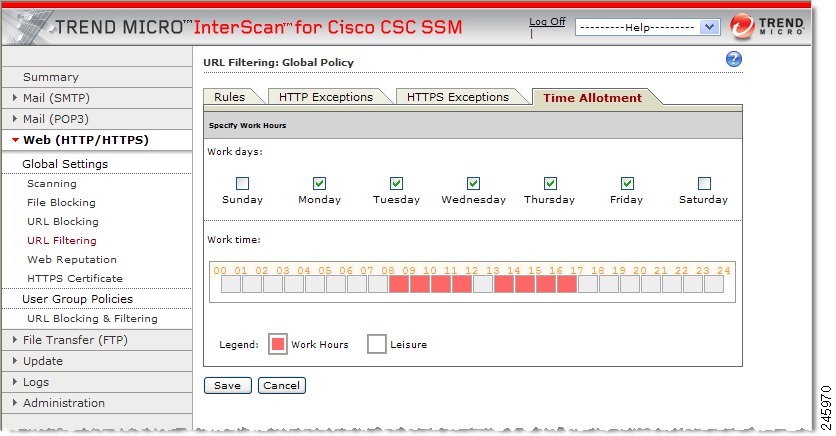The width and height of the screenshot is (836, 436).
Task: Cancel the time allotment changes
Action: tap(282, 385)
